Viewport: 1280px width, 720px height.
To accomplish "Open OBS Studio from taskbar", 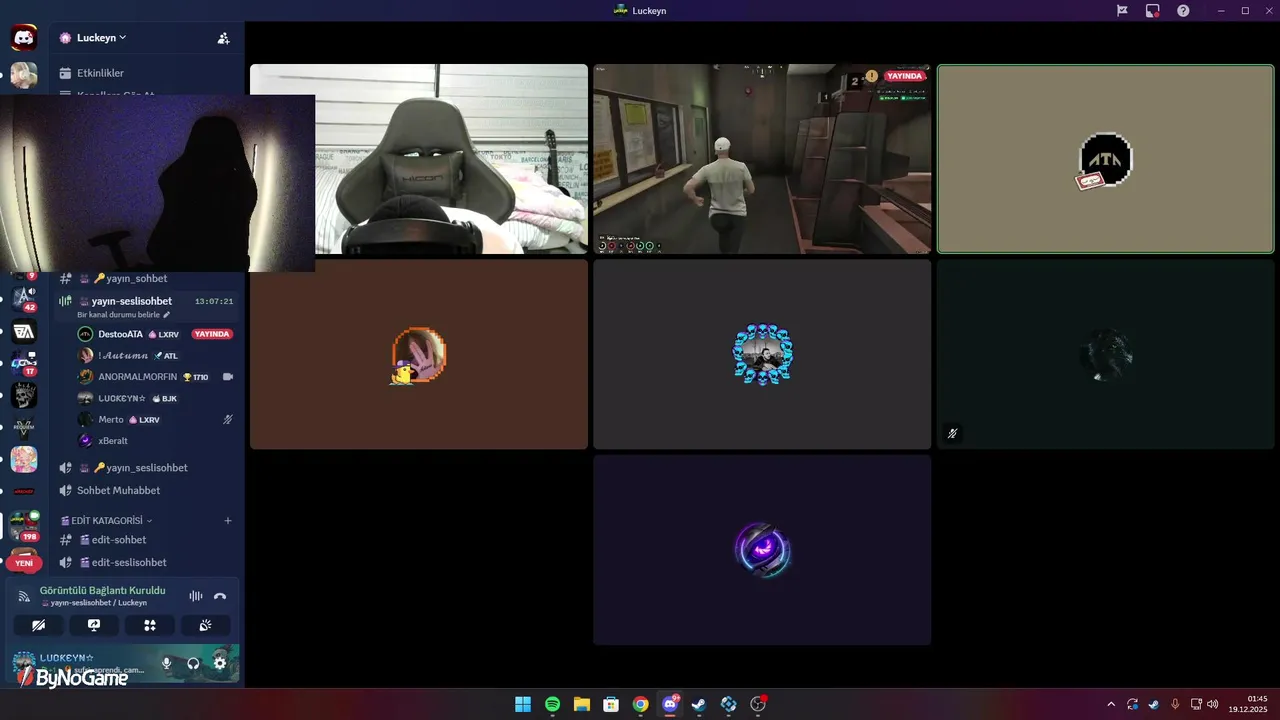I will [758, 704].
